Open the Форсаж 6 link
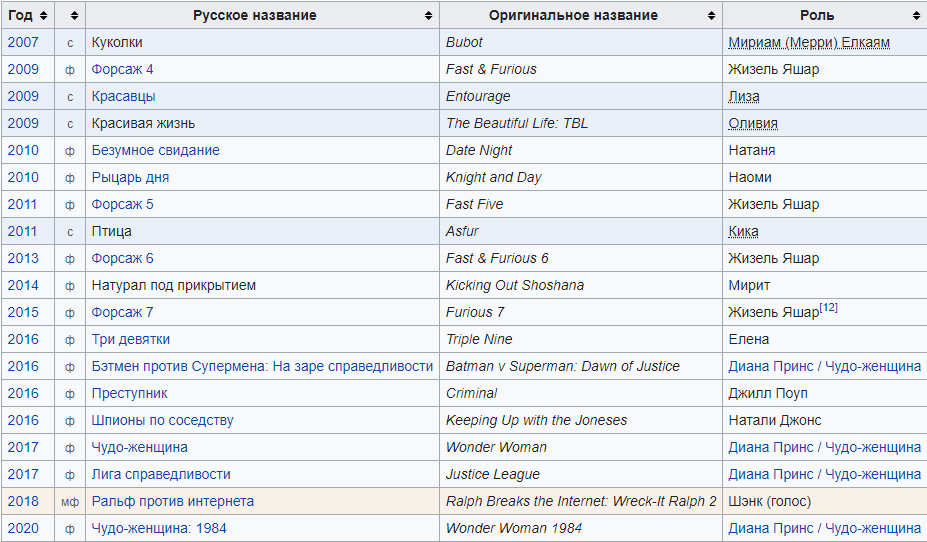The width and height of the screenshot is (927, 542). 122,258
